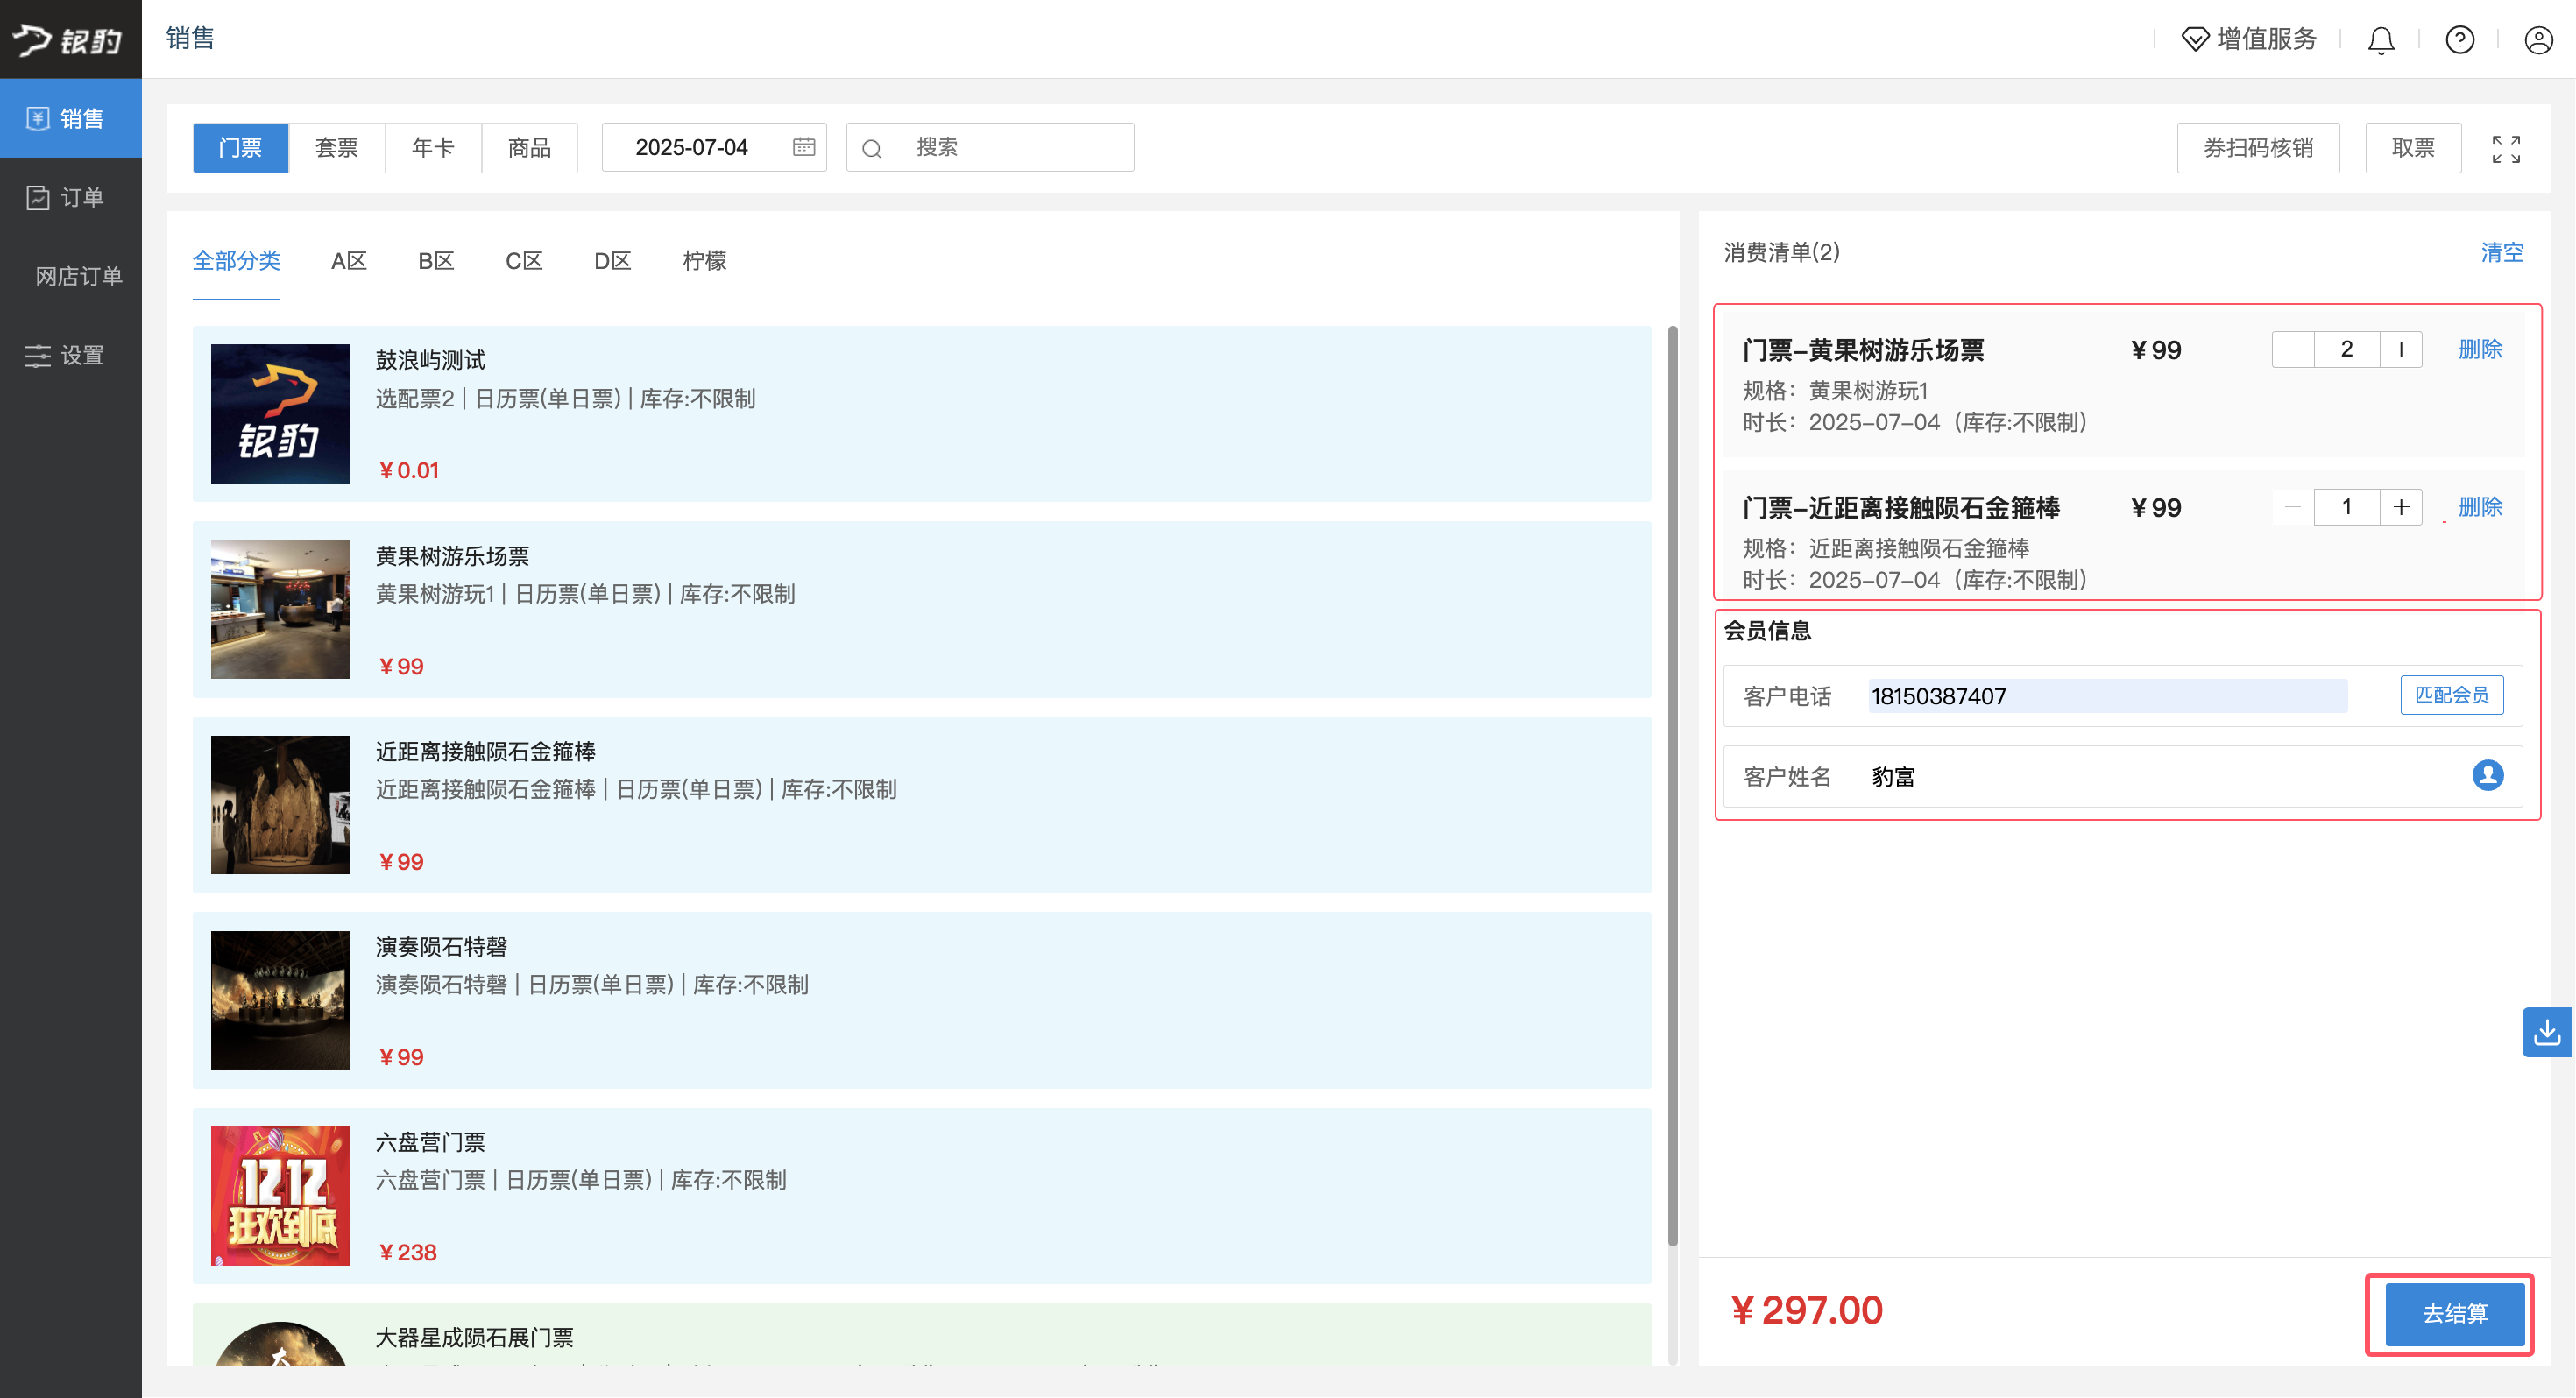Click quantity field showing 1
Screen dimensions: 2576x1398
tap(2347, 508)
